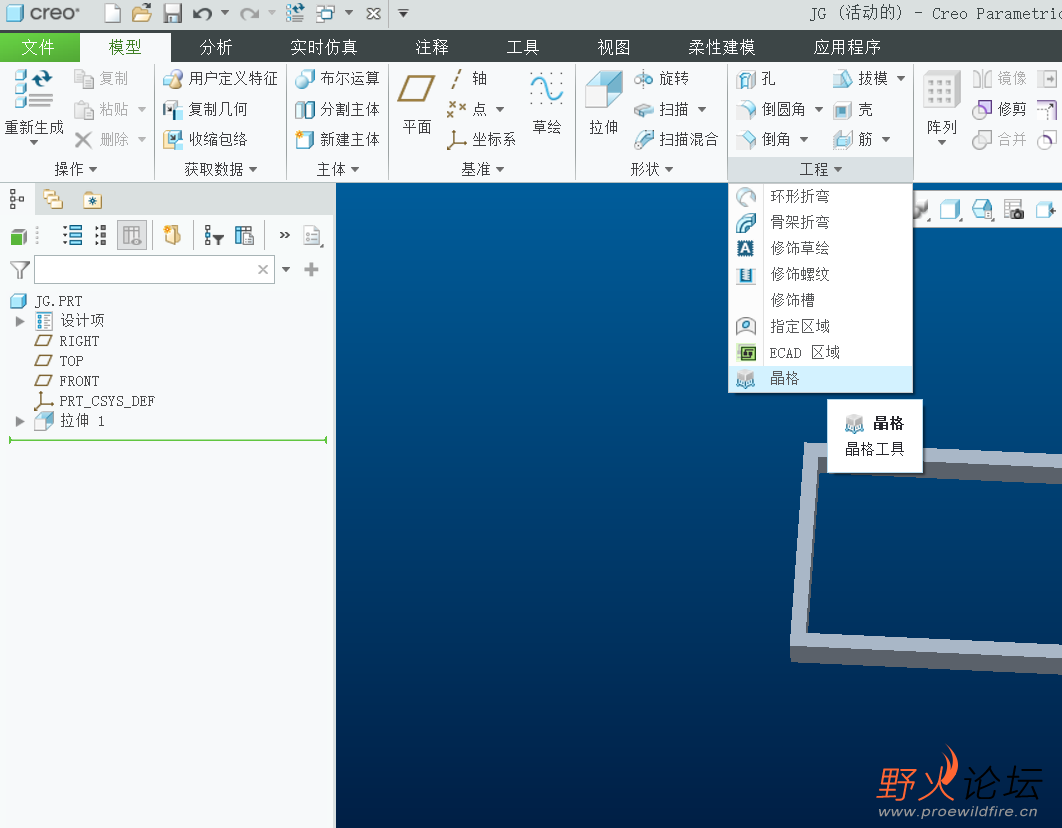
Task: Expand the Shapes (形状) group dropdown
Action: tap(652, 169)
